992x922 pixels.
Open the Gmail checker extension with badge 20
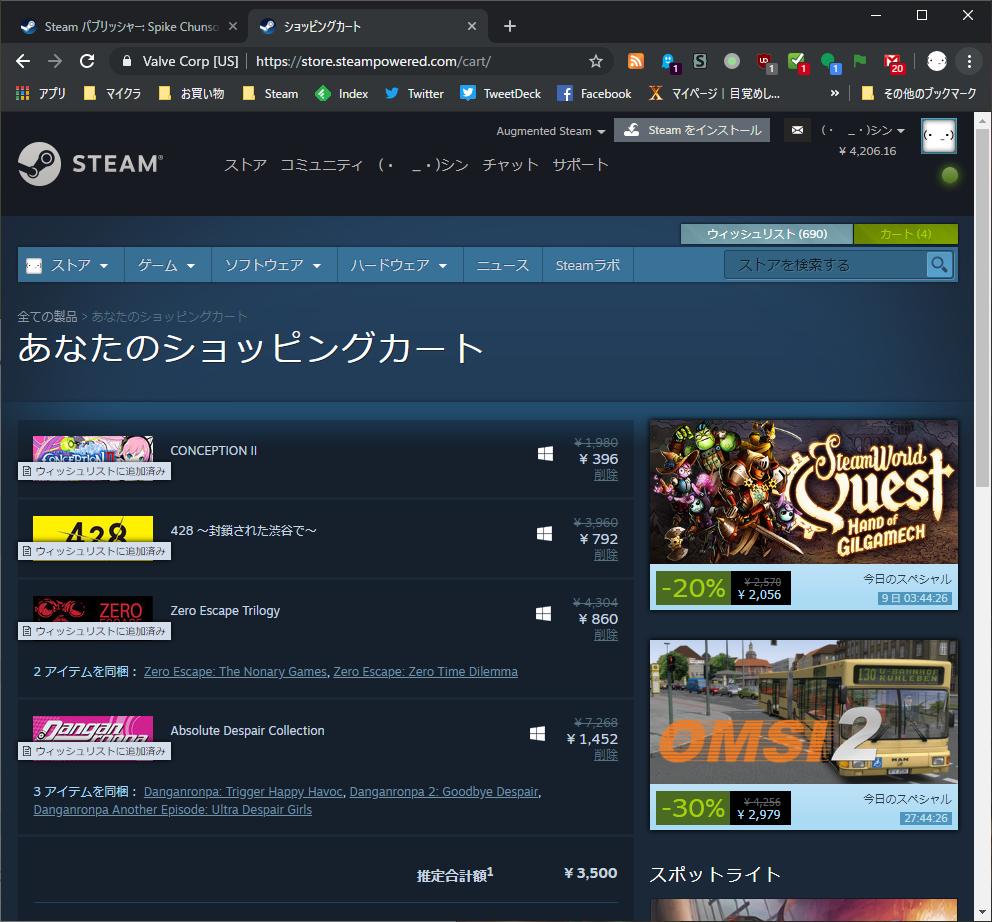click(894, 62)
